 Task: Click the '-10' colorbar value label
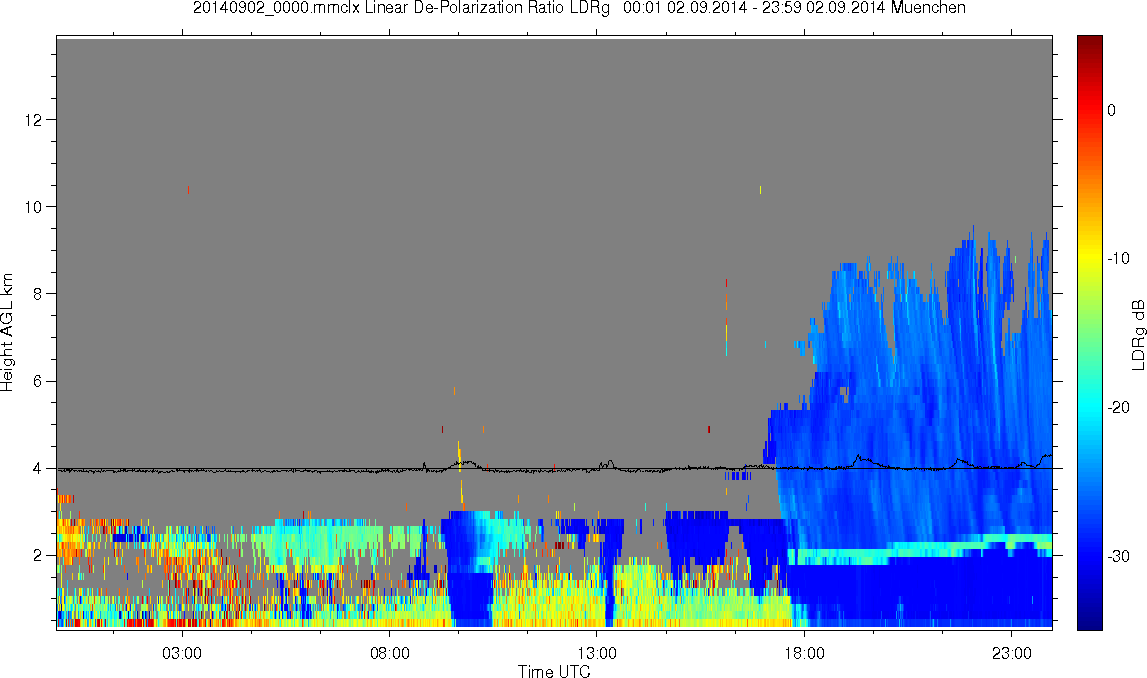[x=1118, y=259]
